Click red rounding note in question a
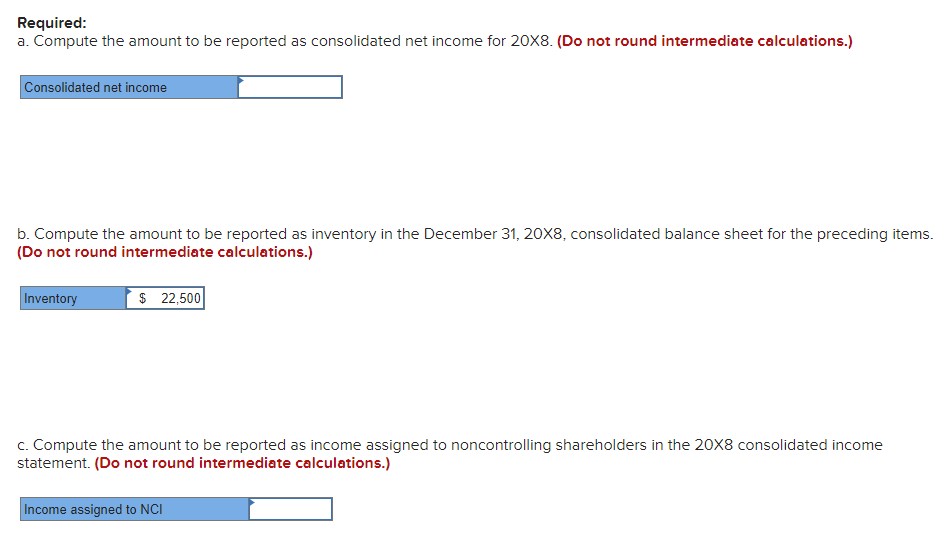This screenshot has width=949, height=545. click(x=704, y=41)
